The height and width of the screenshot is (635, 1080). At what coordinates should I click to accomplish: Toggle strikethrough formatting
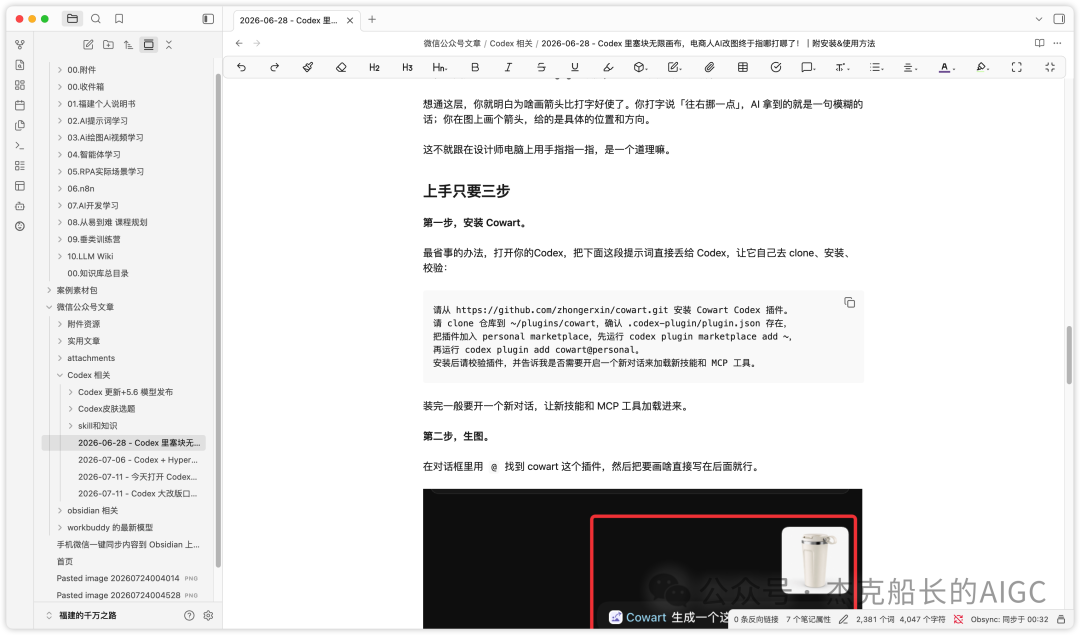pos(541,67)
